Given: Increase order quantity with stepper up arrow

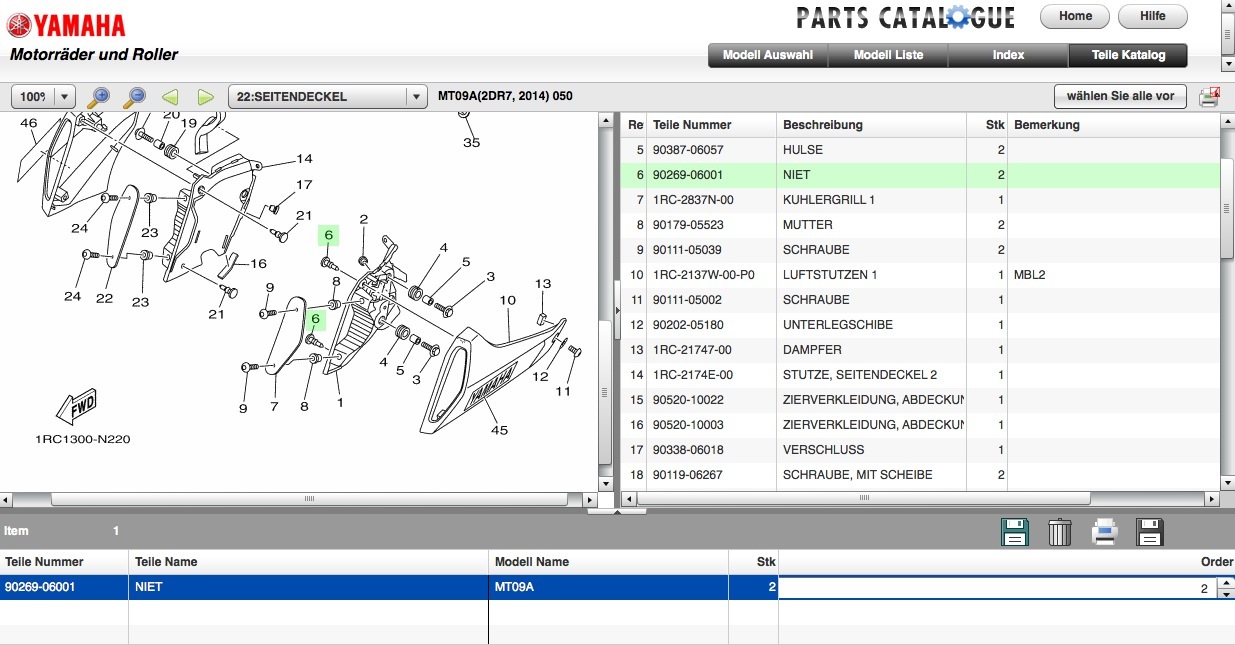Looking at the screenshot, I should point(1226,584).
